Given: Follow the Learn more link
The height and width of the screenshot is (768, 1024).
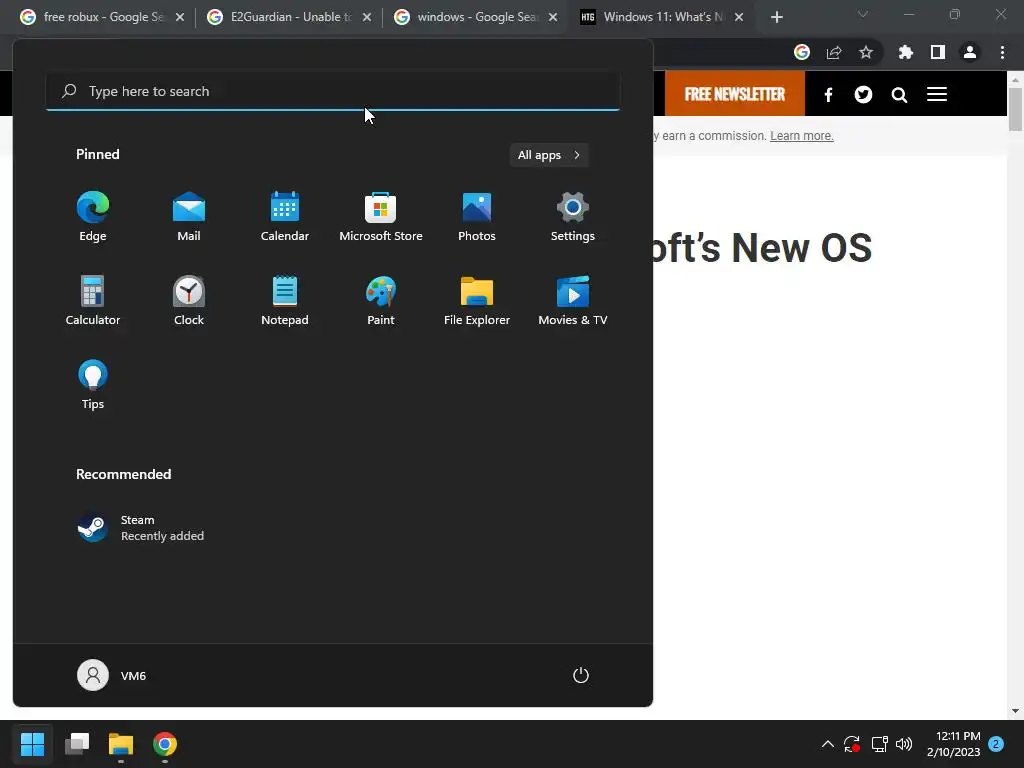Looking at the screenshot, I should point(801,136).
